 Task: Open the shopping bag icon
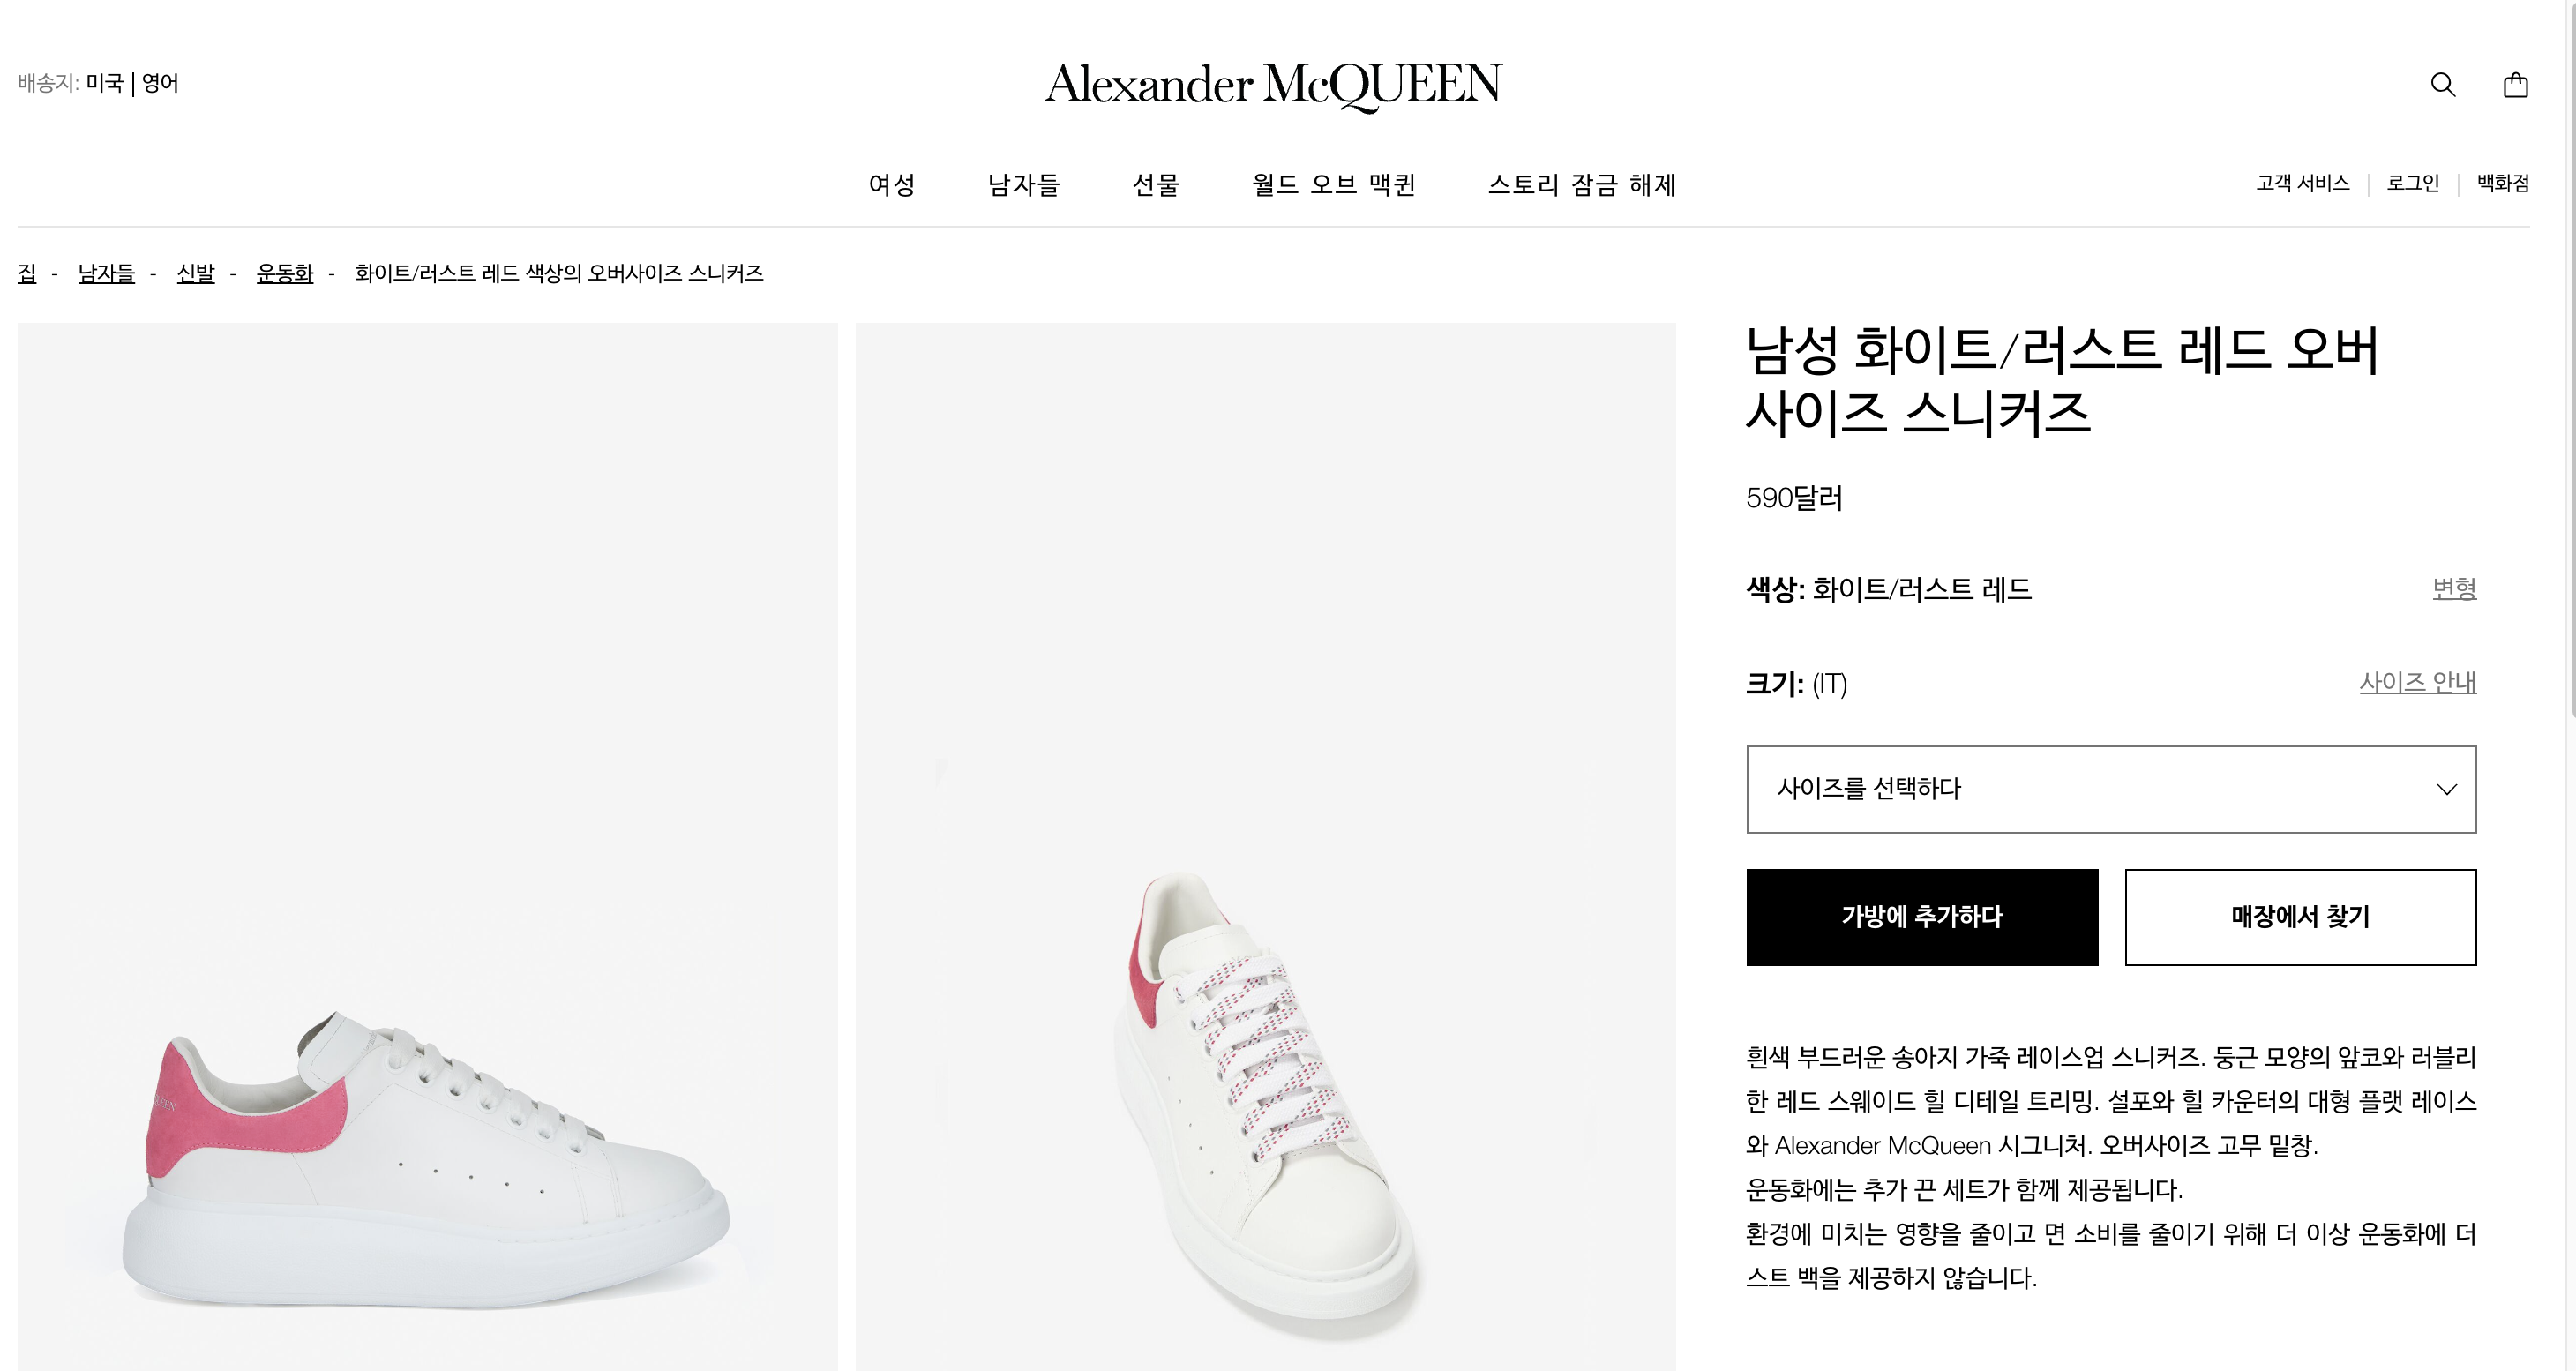click(x=2515, y=85)
